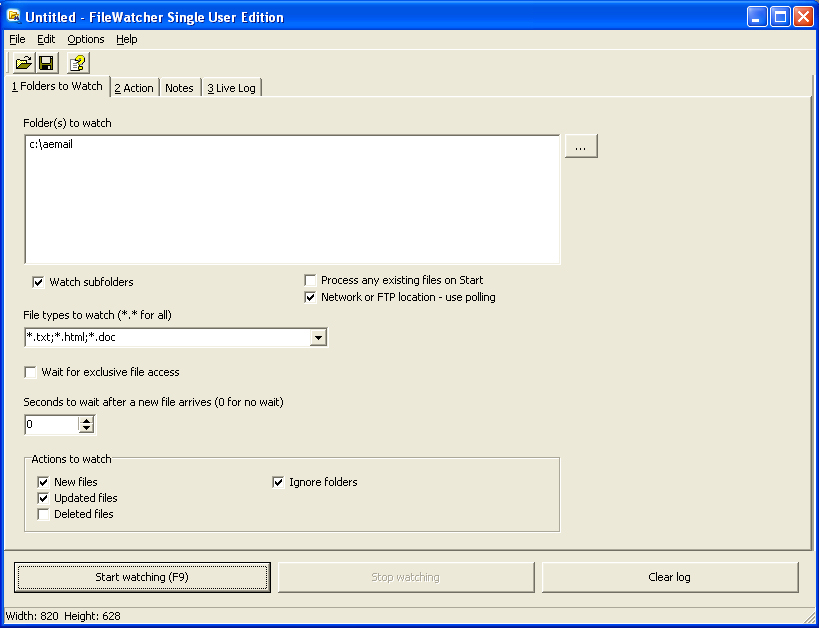Open the file types to watch dropdown
Image resolution: width=819 pixels, height=628 pixels.
click(x=318, y=337)
